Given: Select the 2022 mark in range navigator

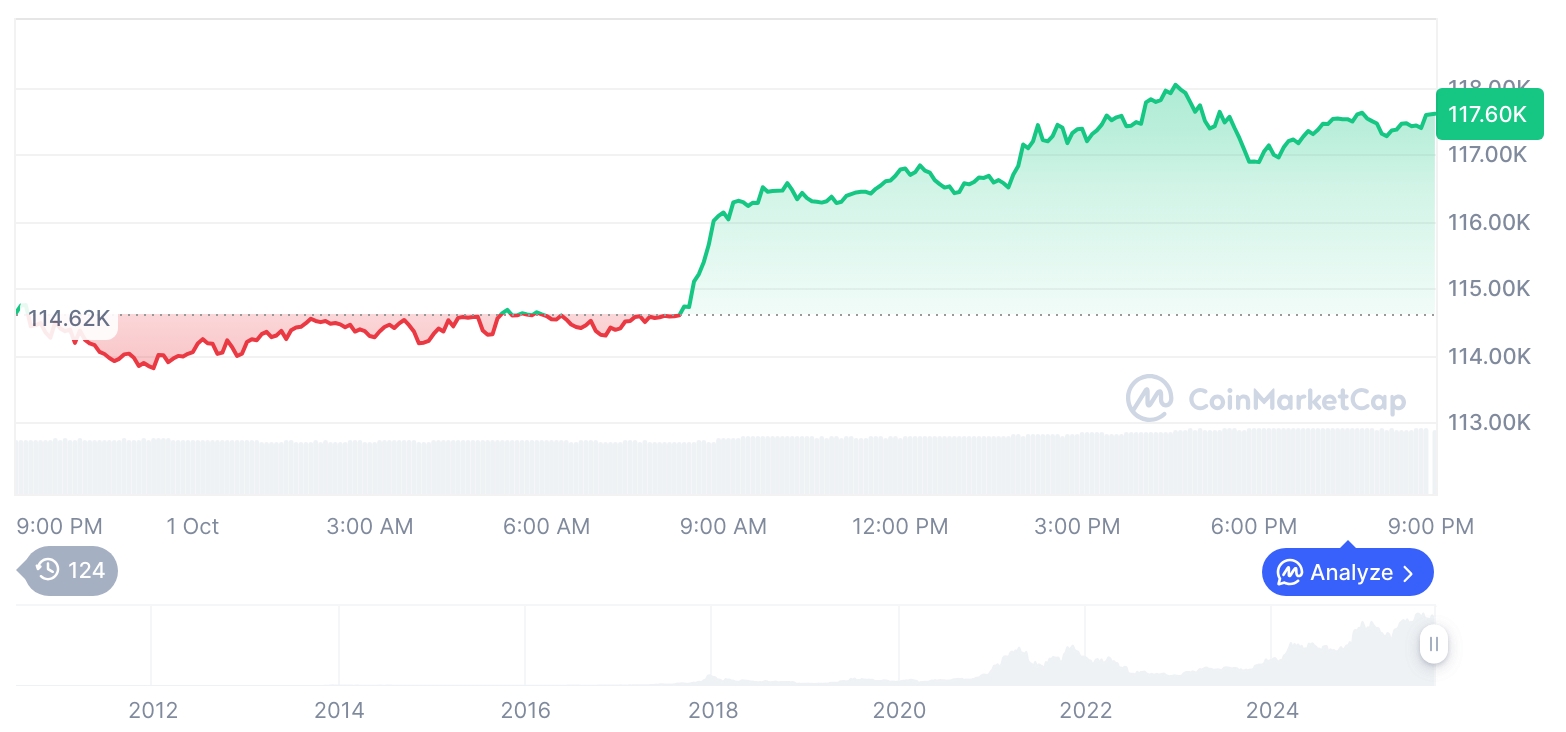Looking at the screenshot, I should click(x=1086, y=710).
